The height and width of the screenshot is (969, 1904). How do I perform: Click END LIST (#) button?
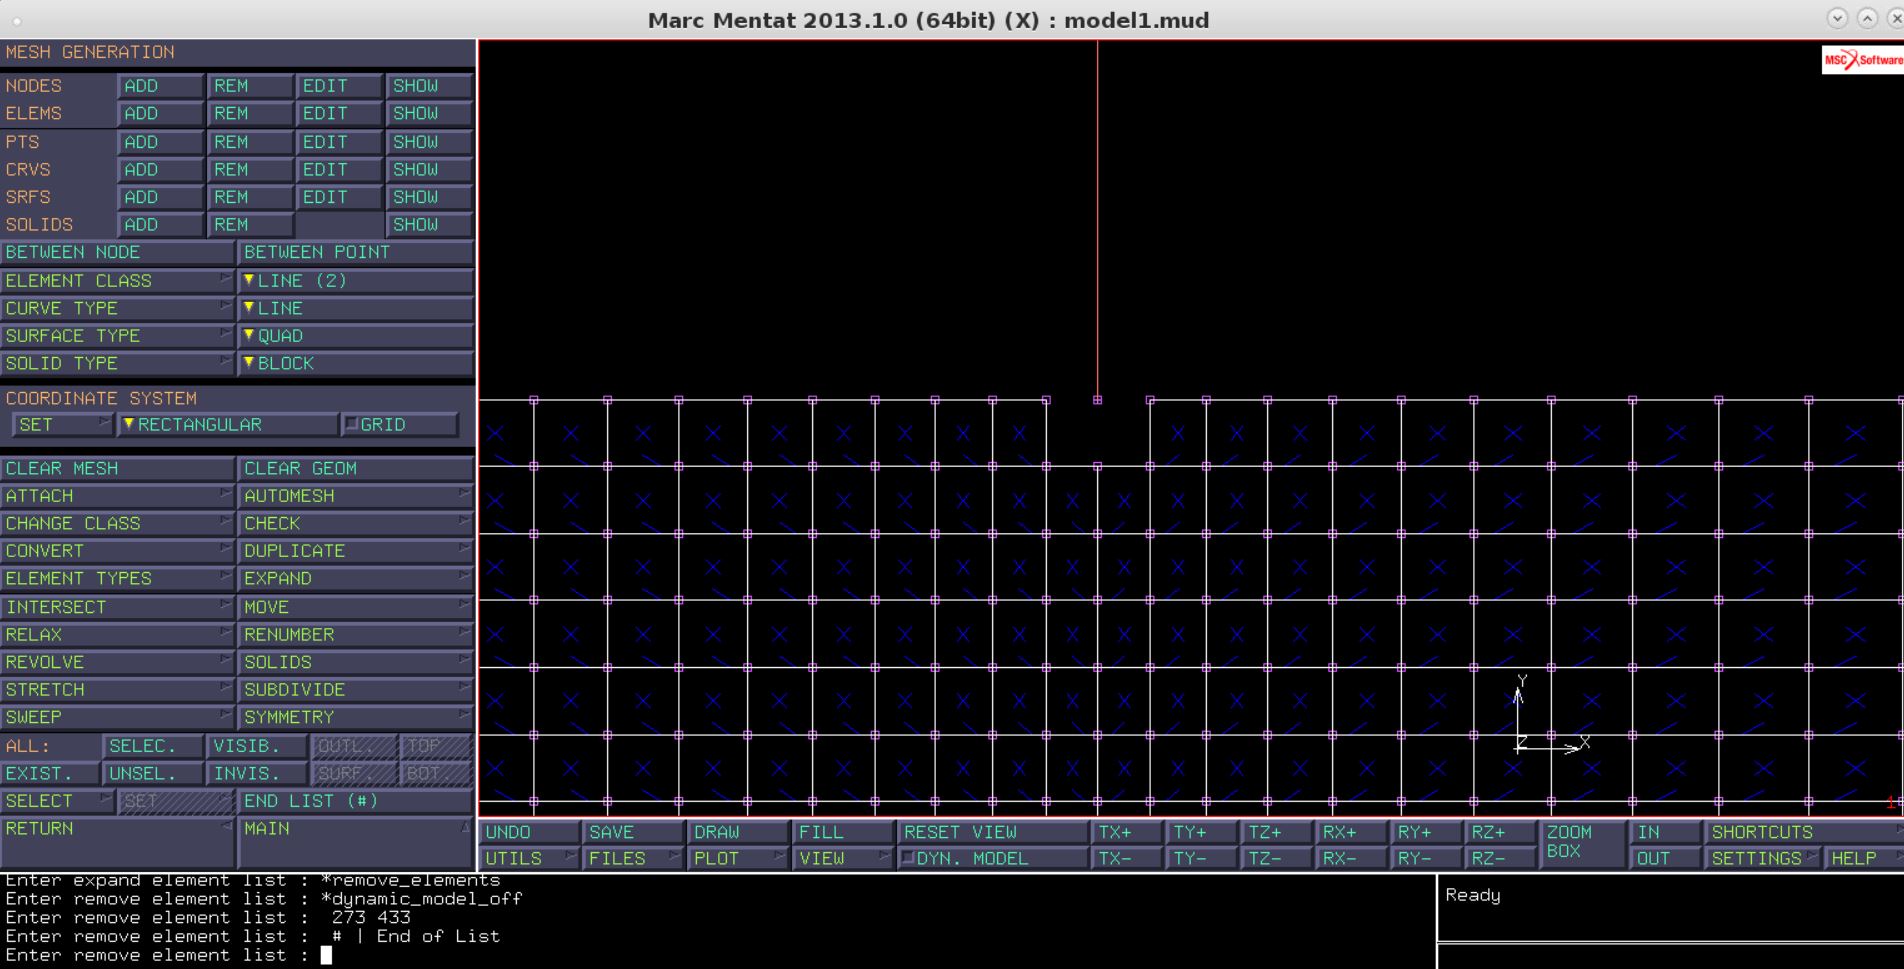pos(355,801)
